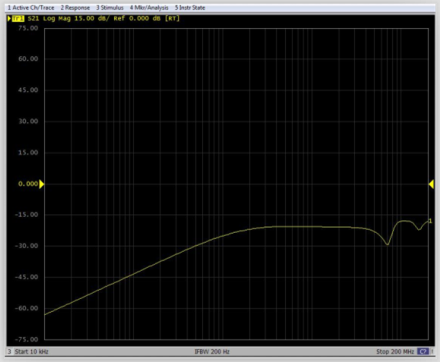This screenshot has width=440, height=362.
Task: Select the highlighted Tr1 trace label
Action: click(x=18, y=18)
